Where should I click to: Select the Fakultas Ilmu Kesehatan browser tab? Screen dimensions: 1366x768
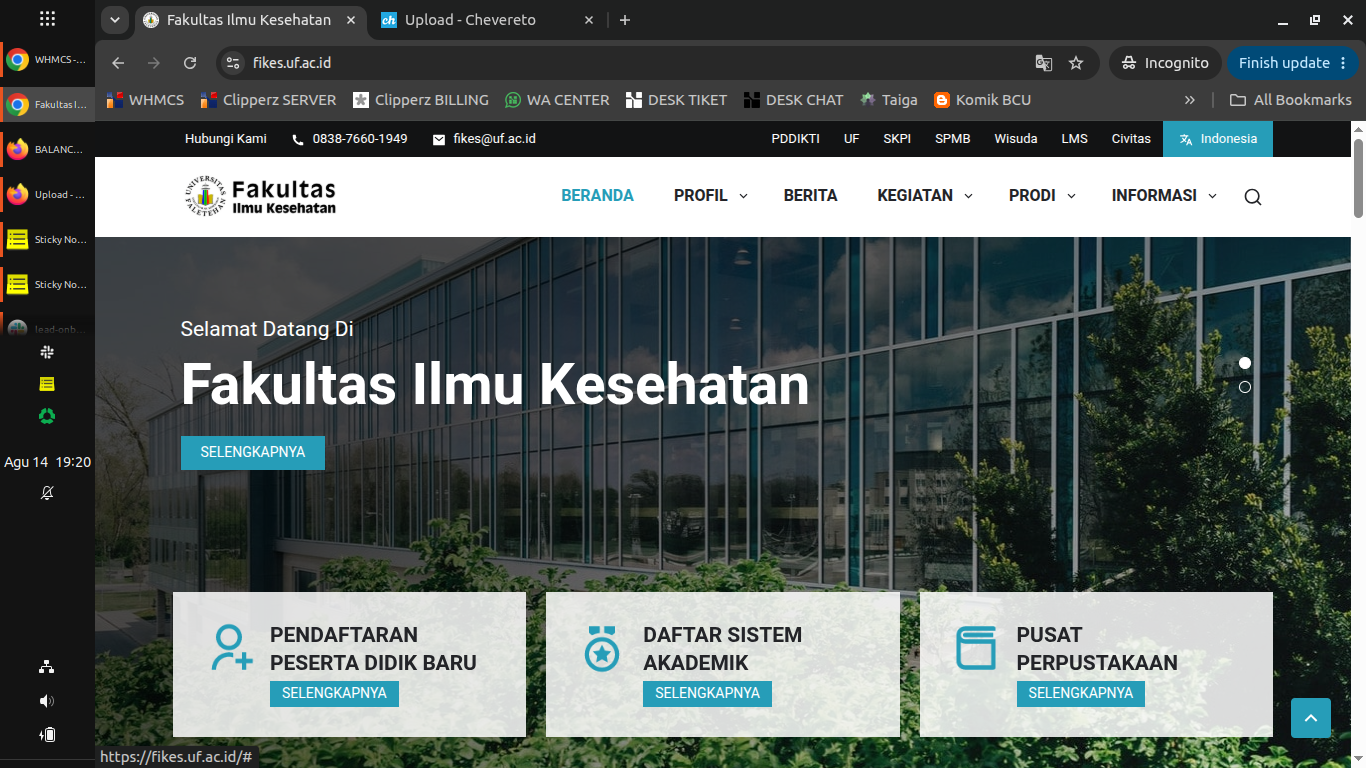pyautogui.click(x=250, y=20)
